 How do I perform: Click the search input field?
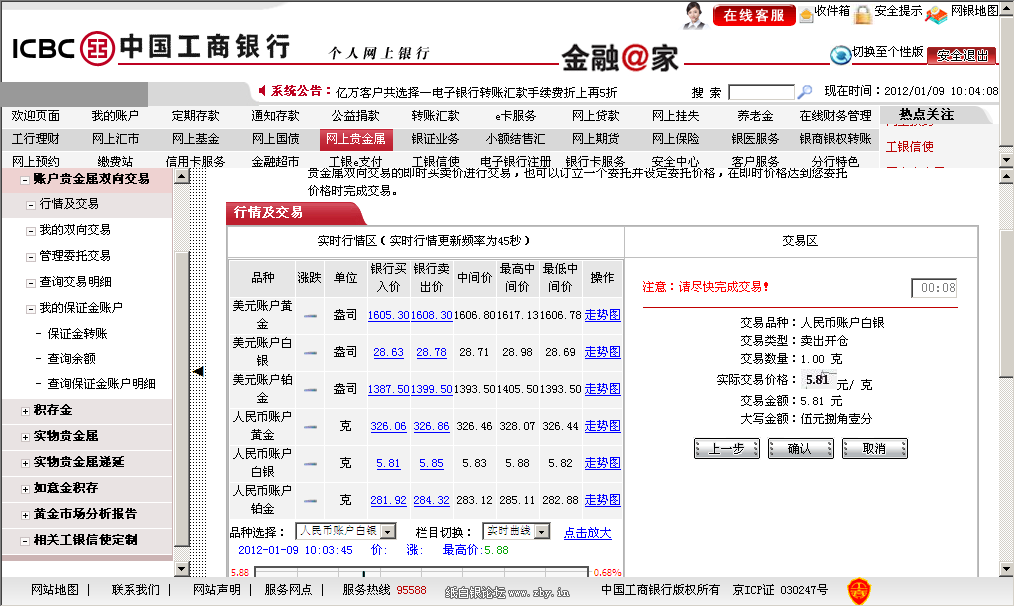coord(761,92)
